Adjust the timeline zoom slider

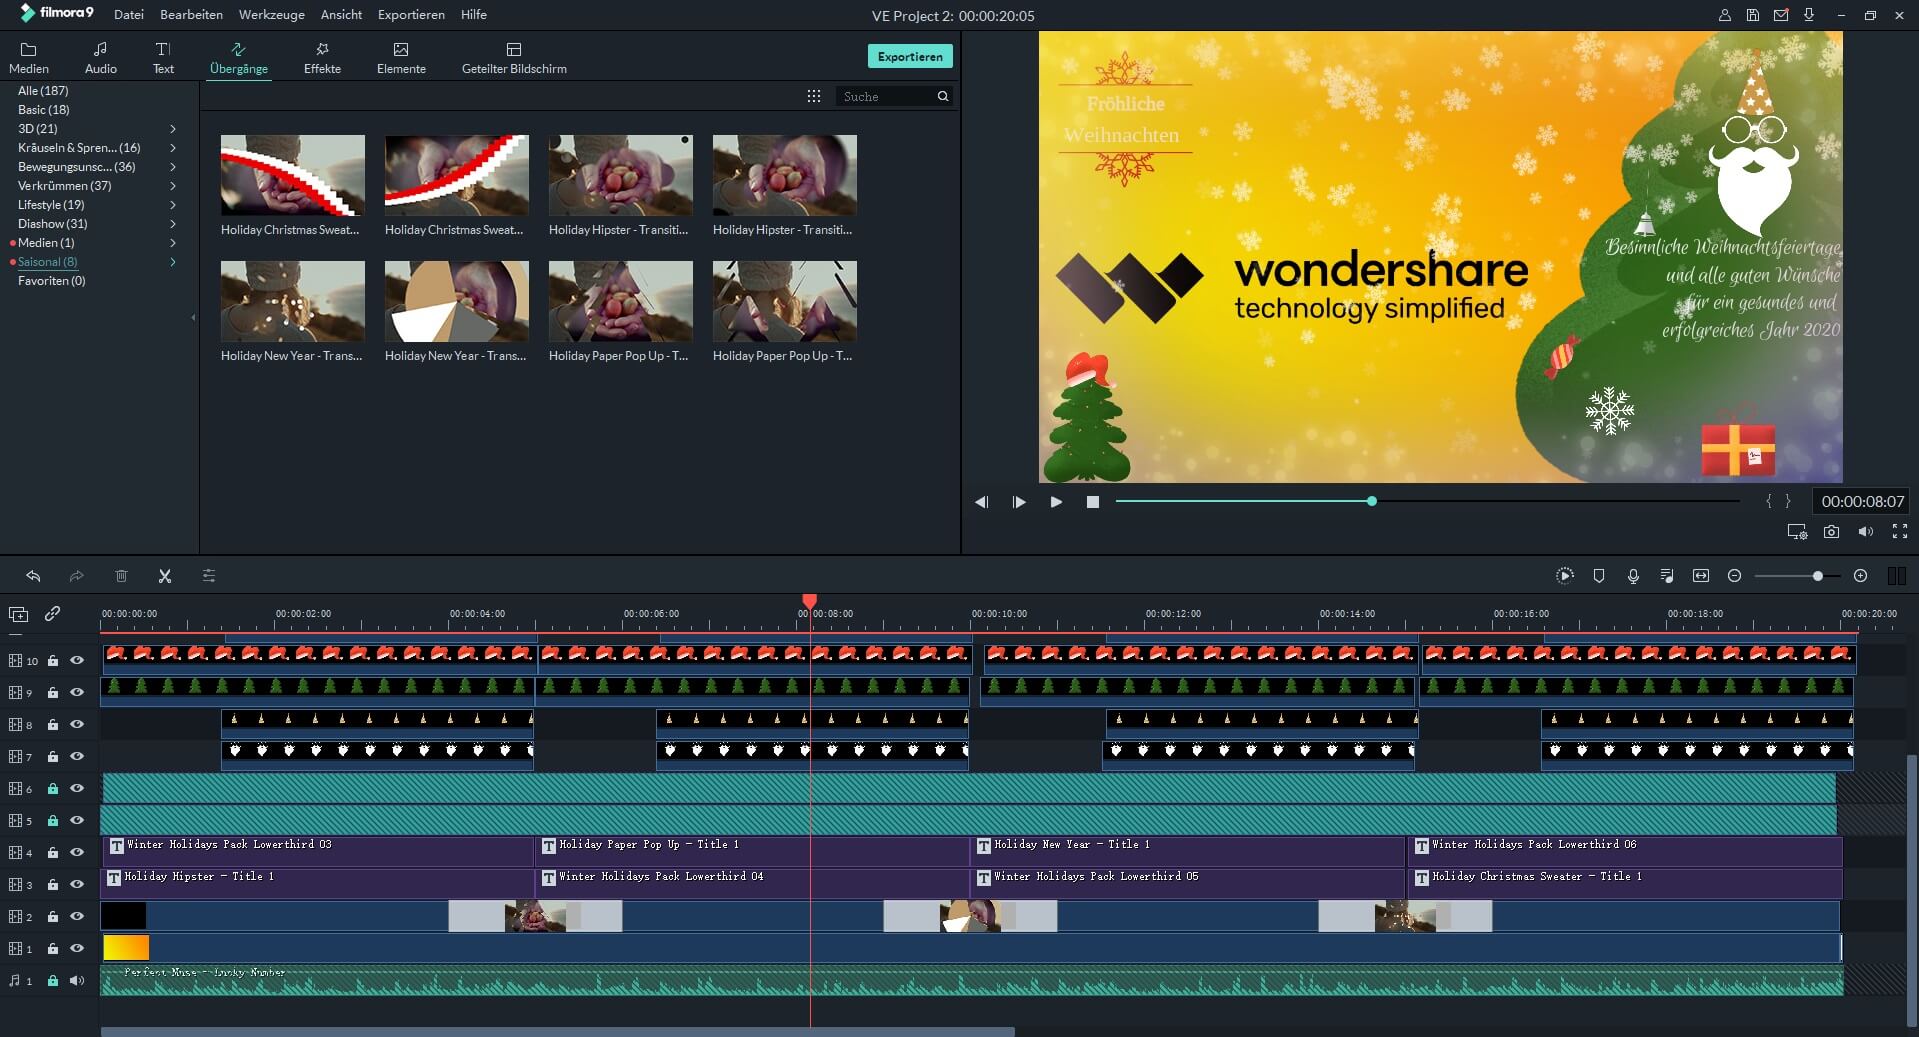click(1797, 576)
